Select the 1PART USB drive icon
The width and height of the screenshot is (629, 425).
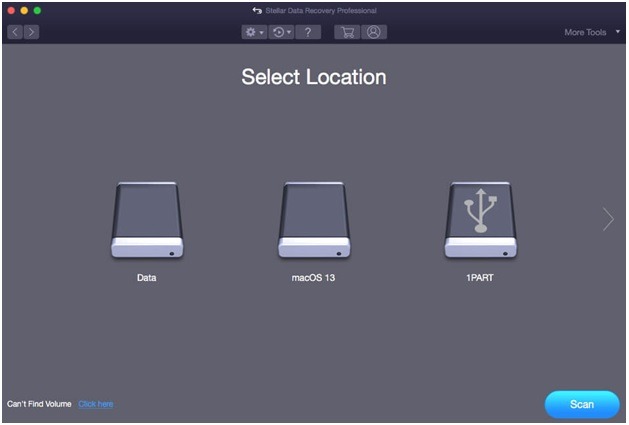pos(481,220)
